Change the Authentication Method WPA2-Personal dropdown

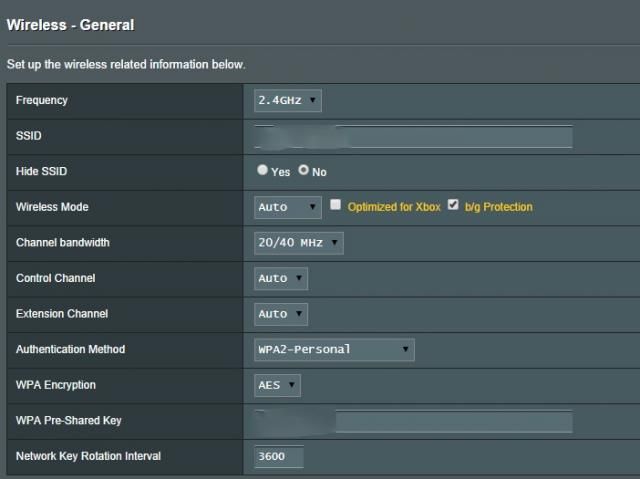point(334,350)
